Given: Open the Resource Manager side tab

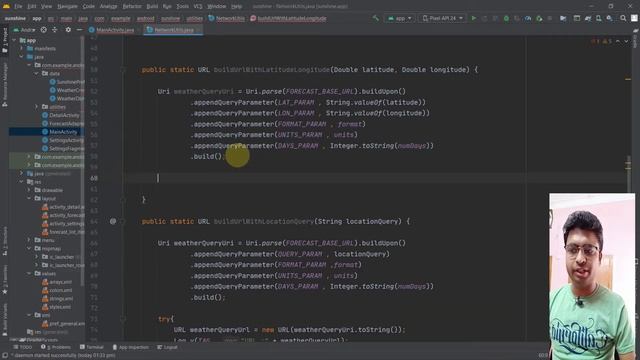Looking at the screenshot, I should click(x=5, y=84).
